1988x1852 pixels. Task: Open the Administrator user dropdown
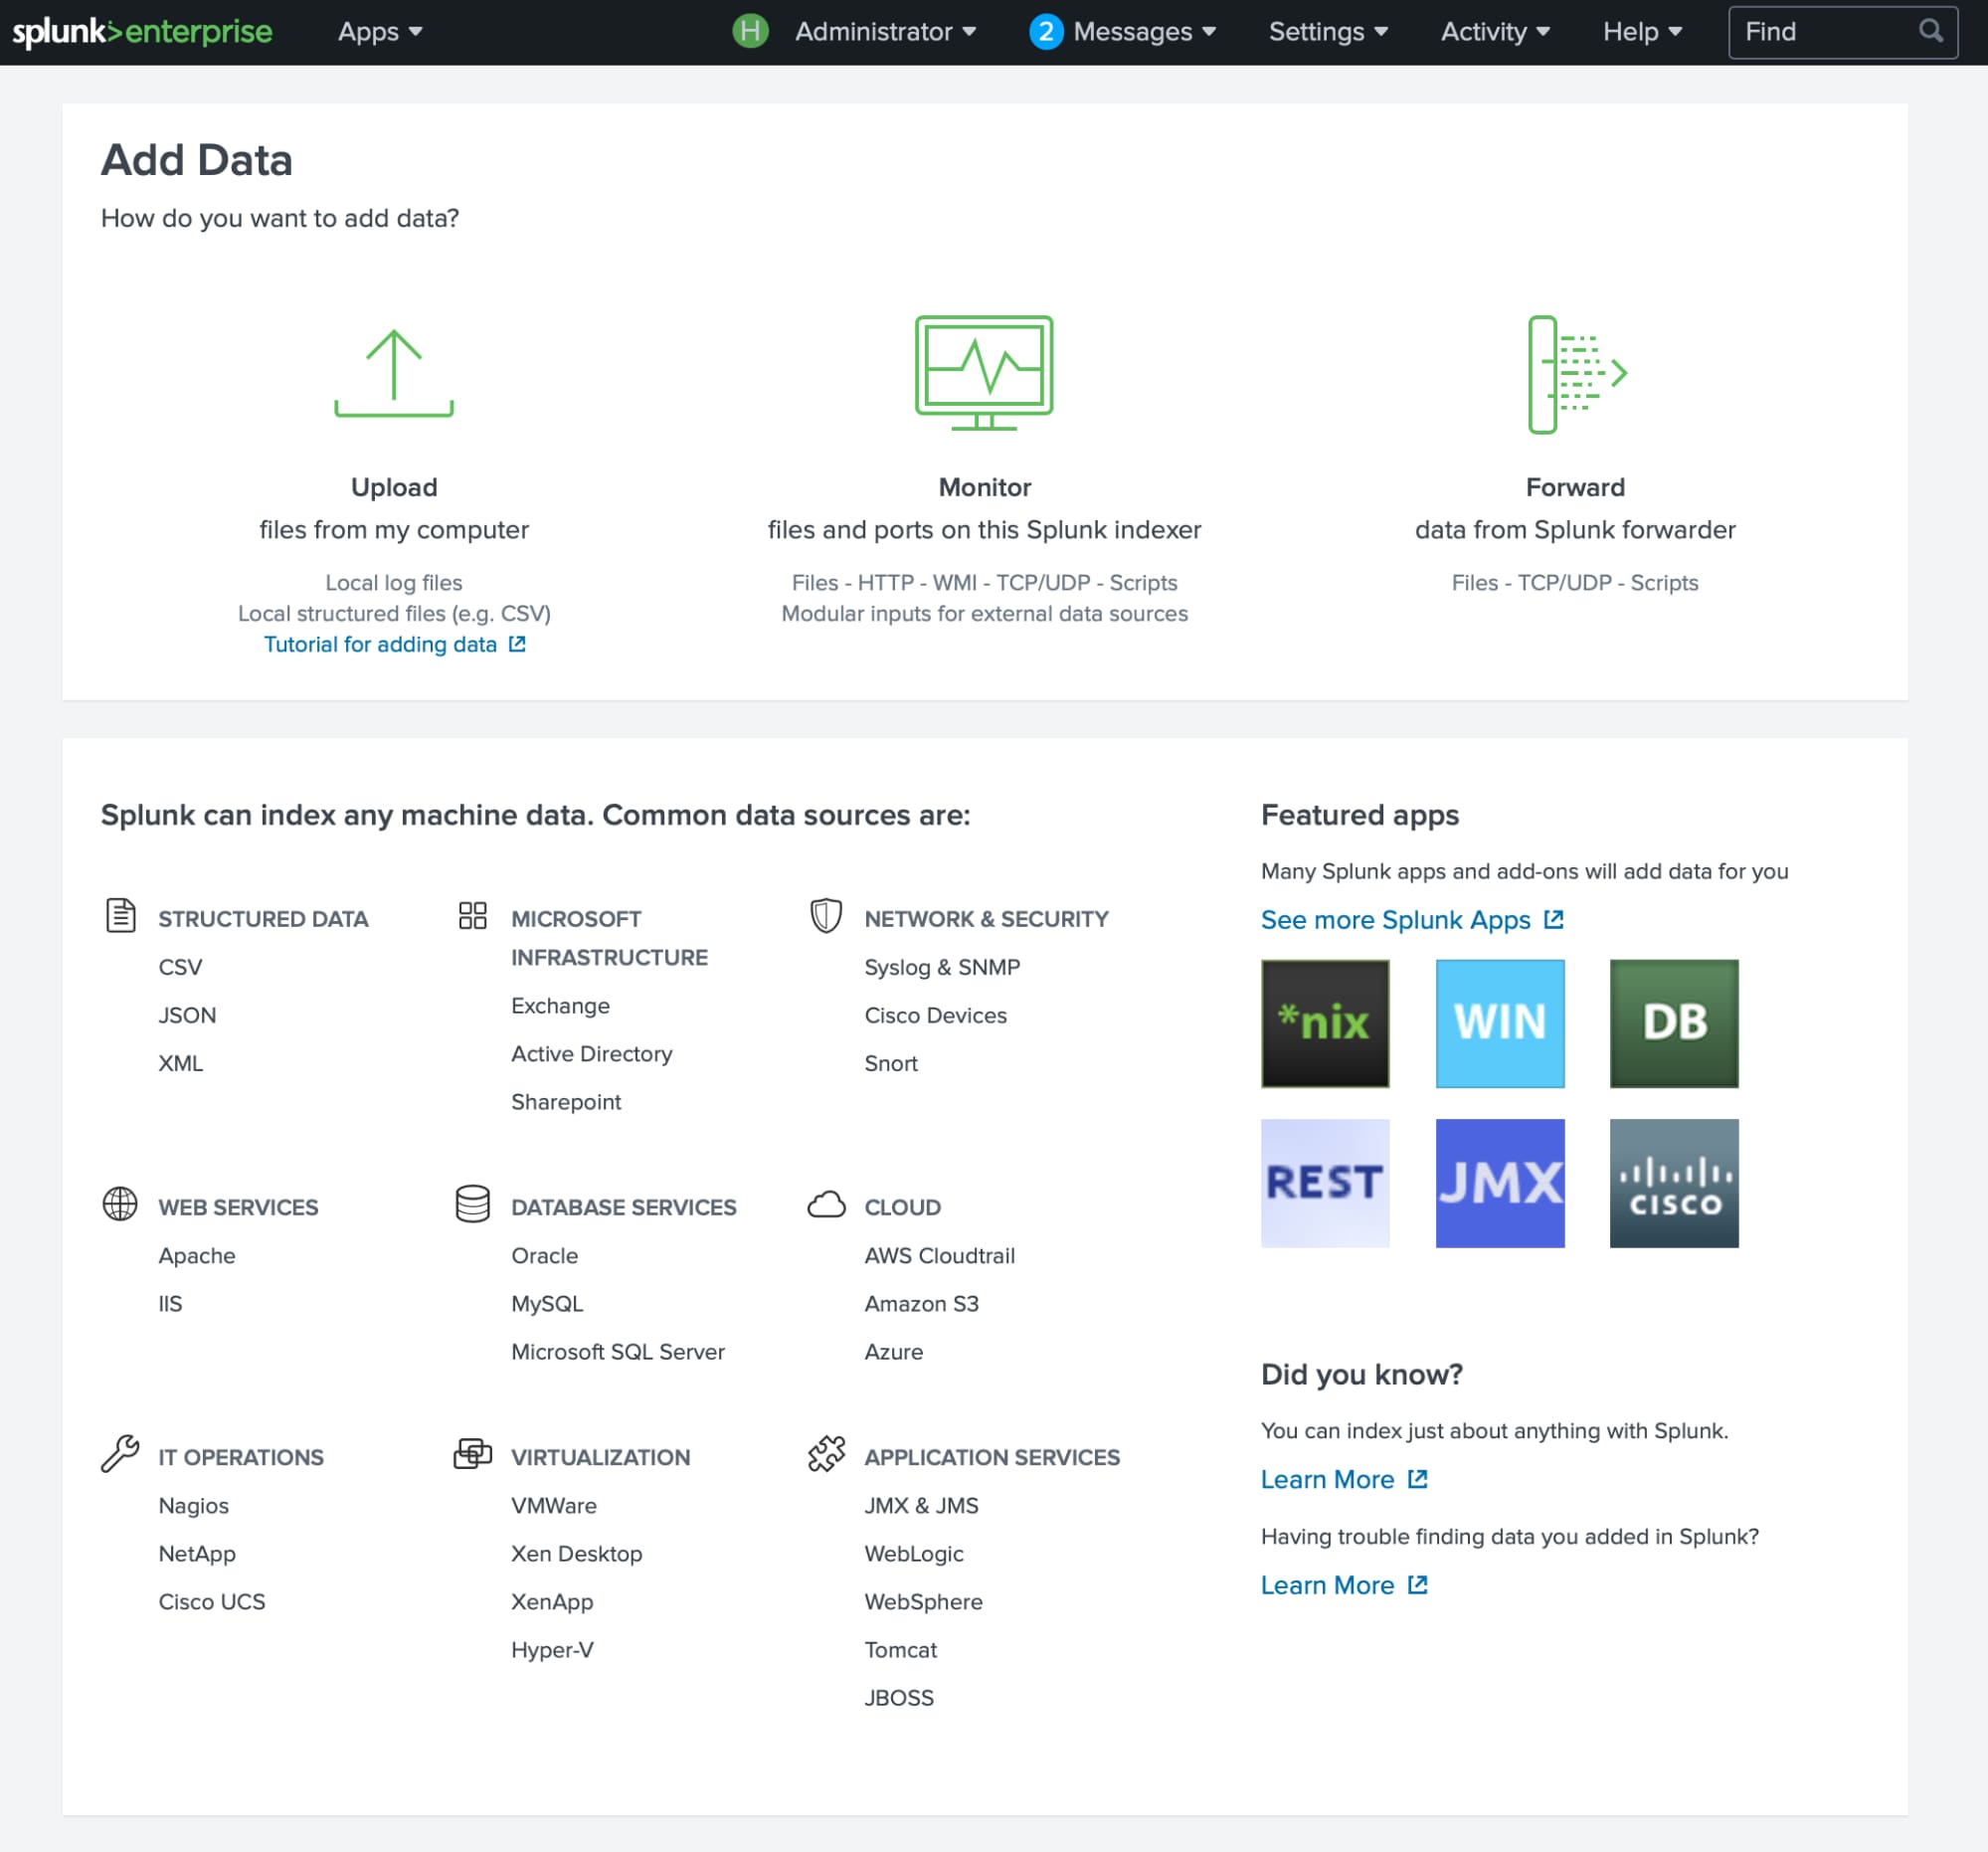coord(884,32)
